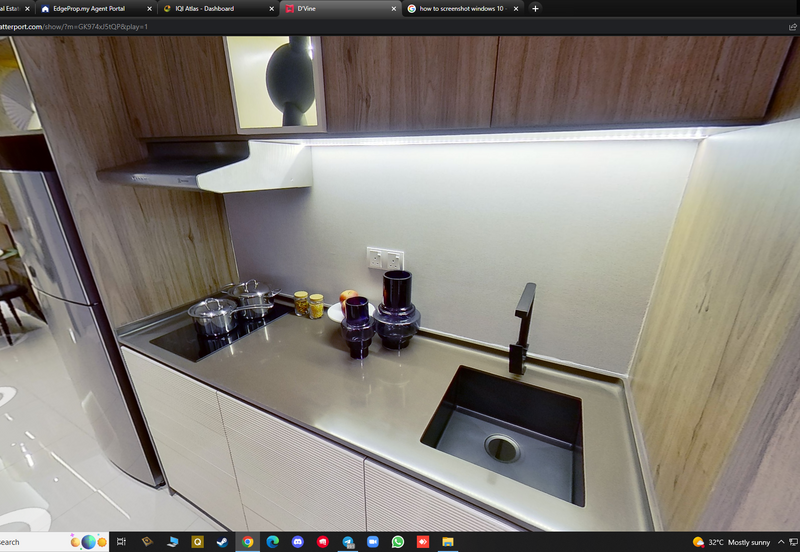Switch to how to screenshot windows 10 tab
800x552 pixels.
[x=460, y=8]
